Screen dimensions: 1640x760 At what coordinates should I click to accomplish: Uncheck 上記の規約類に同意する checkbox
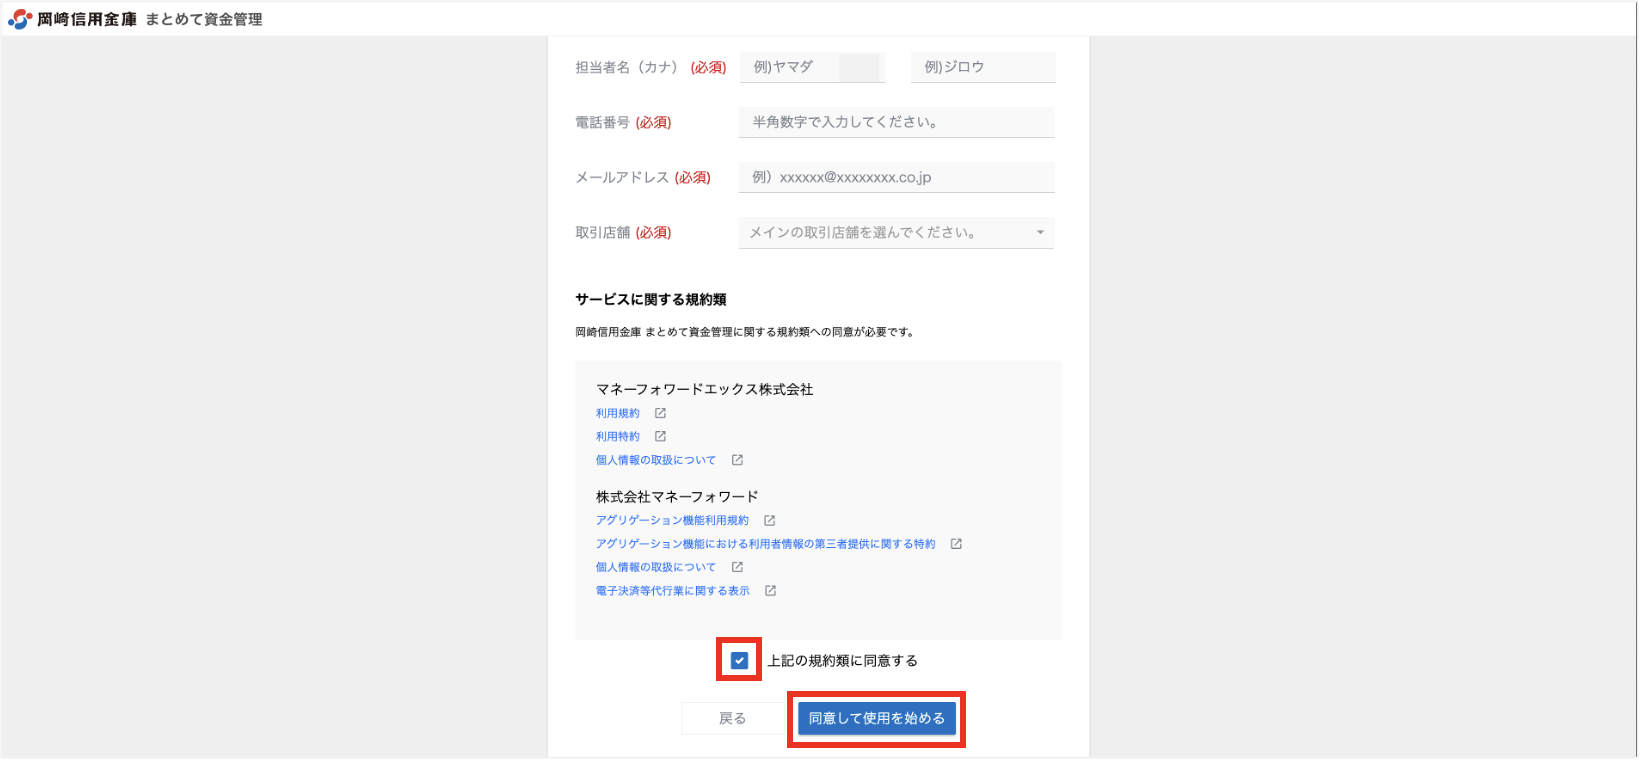pos(739,660)
